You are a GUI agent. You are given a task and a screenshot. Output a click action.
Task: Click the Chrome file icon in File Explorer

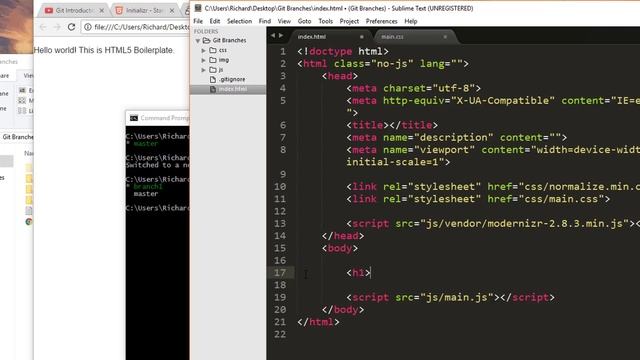tap(29, 222)
